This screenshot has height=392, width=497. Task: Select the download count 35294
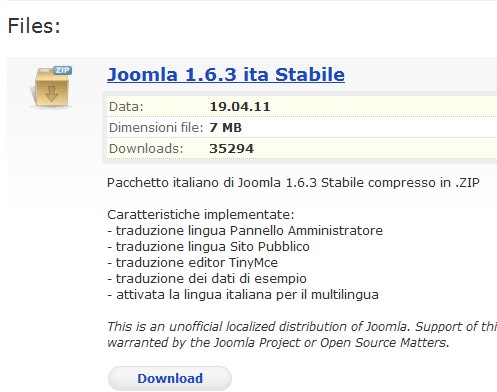click(x=231, y=149)
